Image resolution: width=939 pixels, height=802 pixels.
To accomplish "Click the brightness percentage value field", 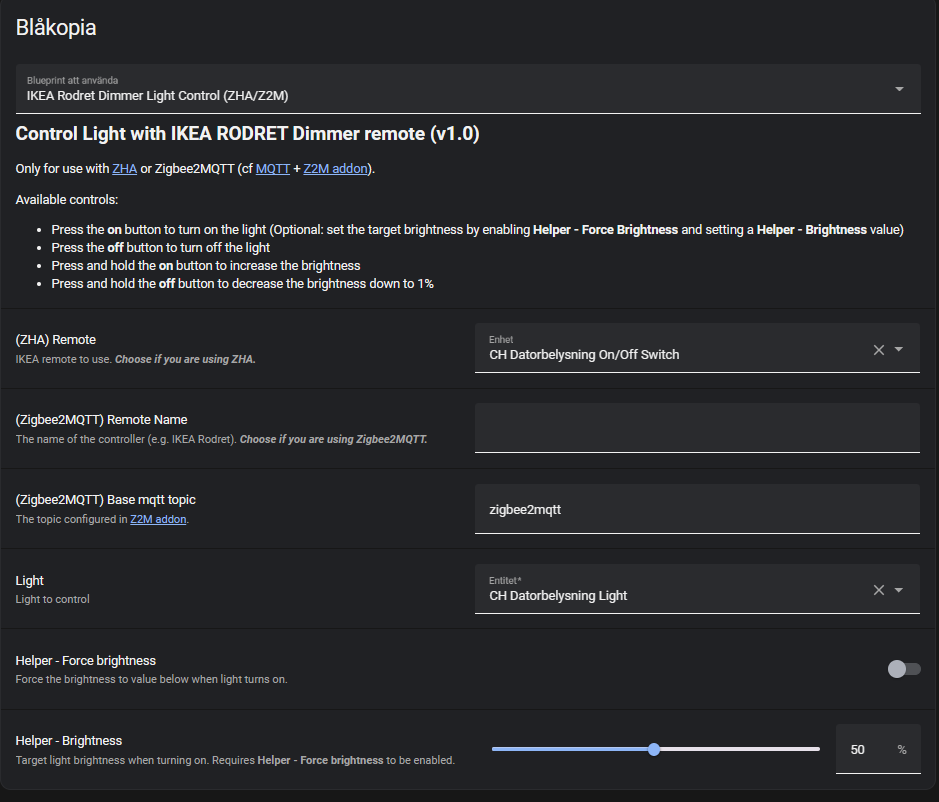I will [x=878, y=749].
